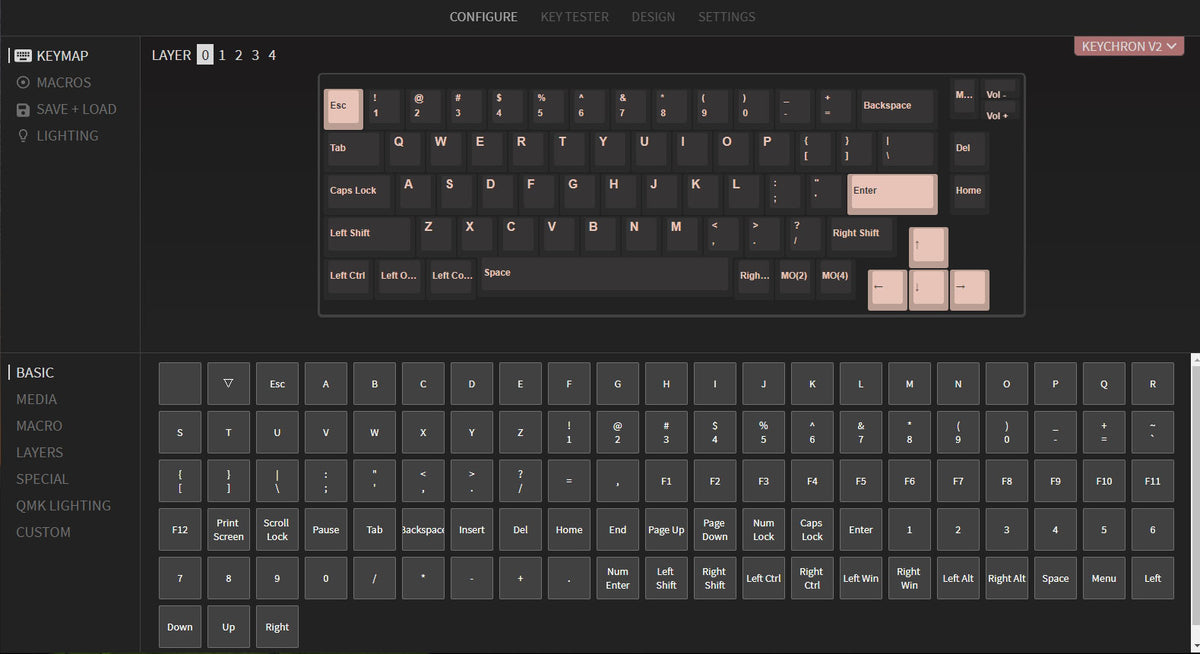Viewport: 1200px width, 654px height.
Task: Open the SETTINGS tab
Action: (x=726, y=17)
